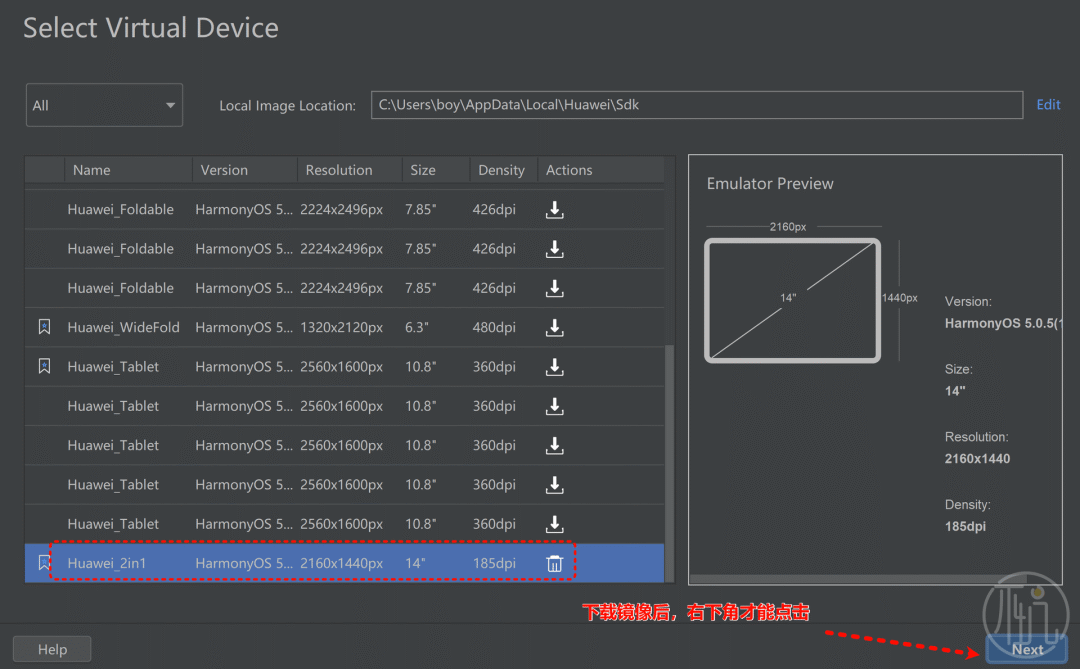Click the device list vertical scrollbar
Screen dimensions: 1080x669
[669, 463]
